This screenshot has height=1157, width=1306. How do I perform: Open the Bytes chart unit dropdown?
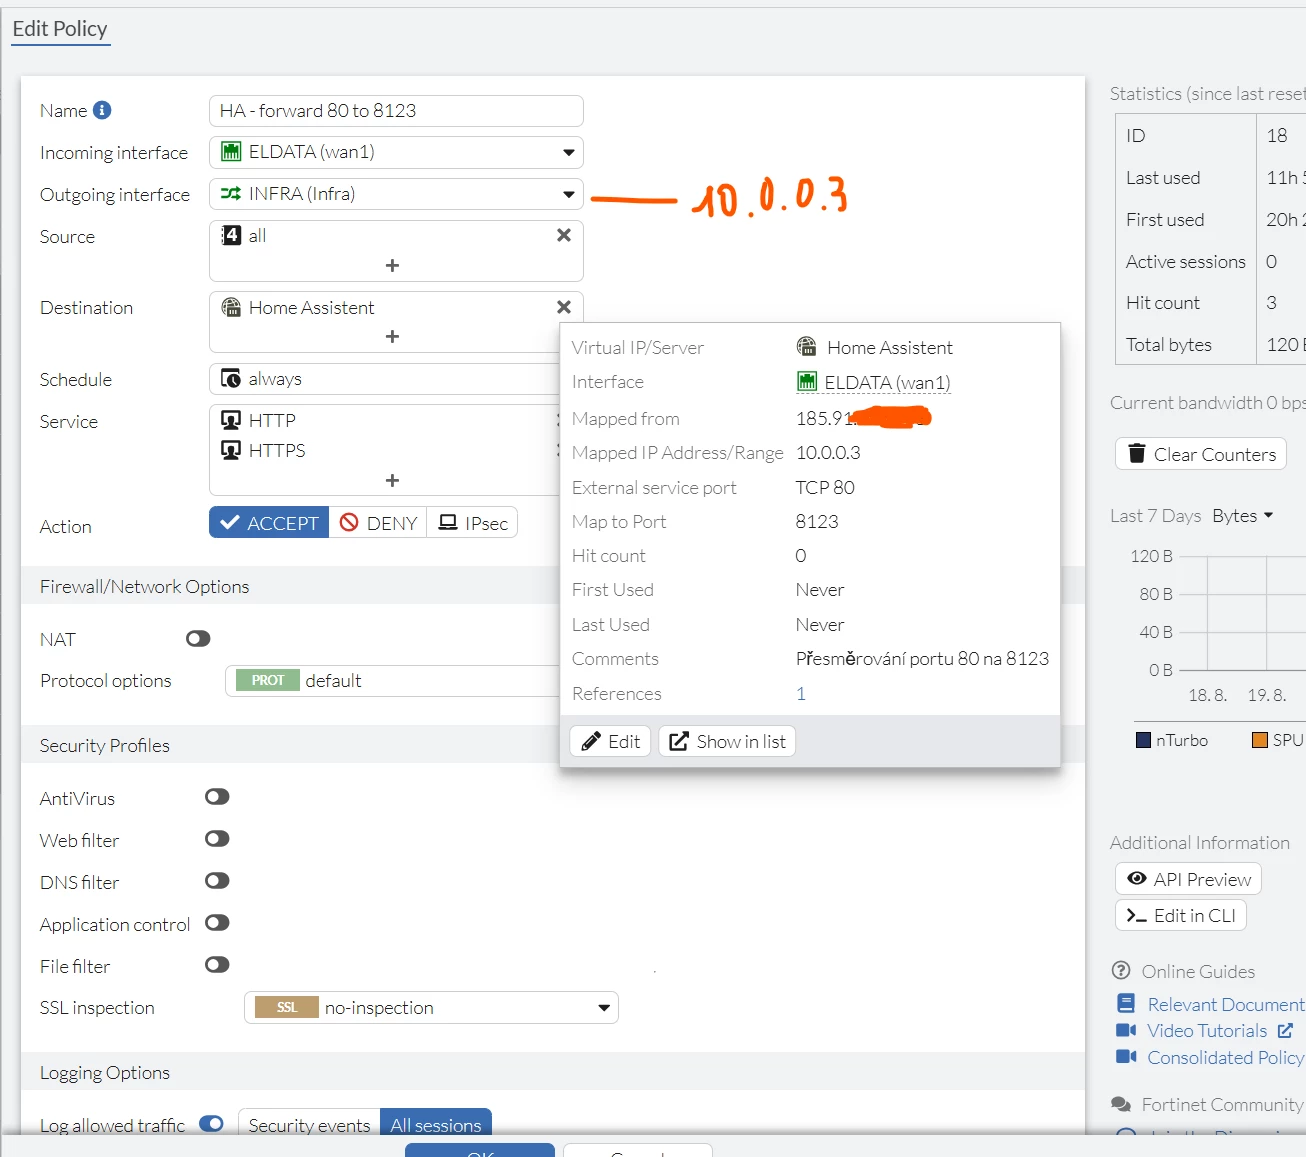[x=1243, y=515]
